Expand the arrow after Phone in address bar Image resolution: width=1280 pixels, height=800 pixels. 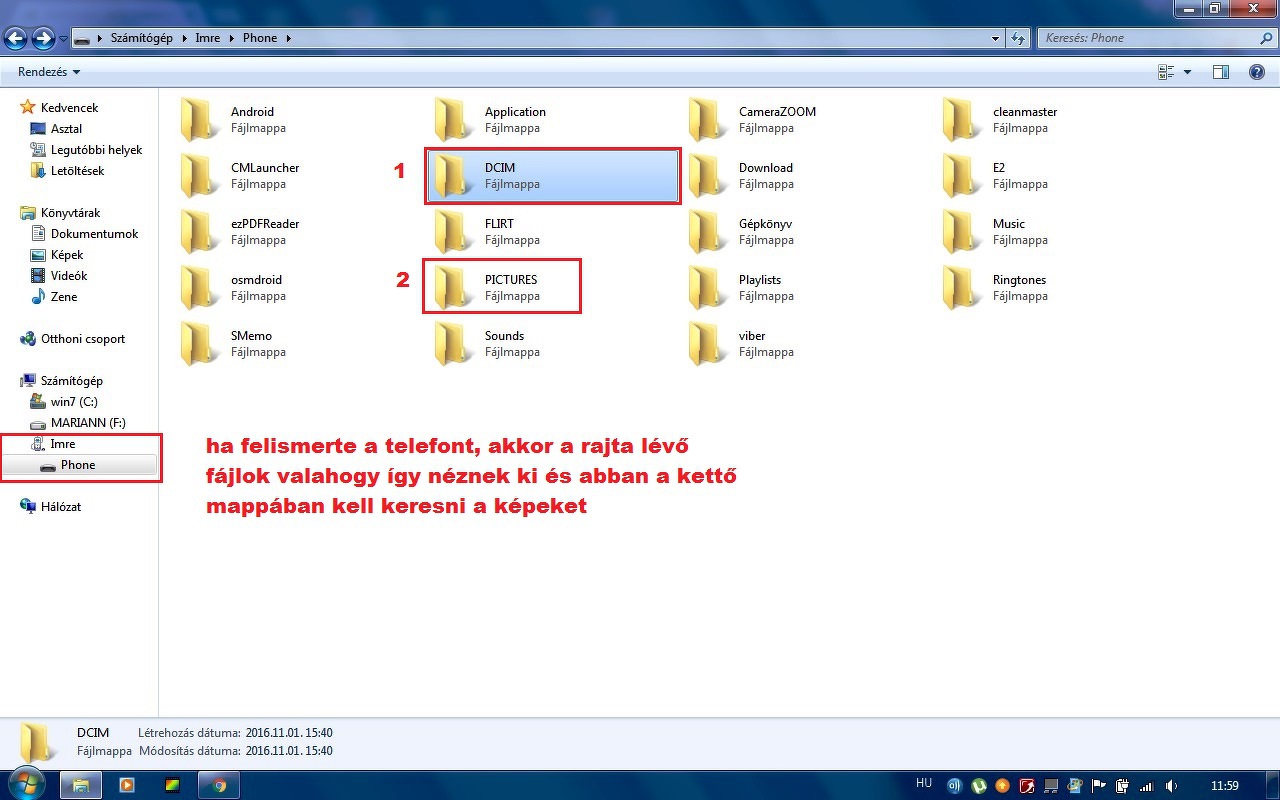click(x=288, y=38)
